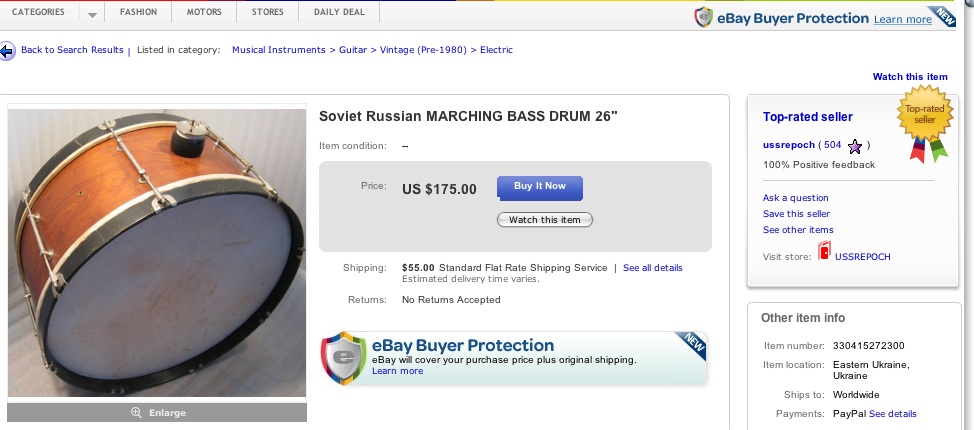
Task: Open PayPal See details link
Action: 892,414
